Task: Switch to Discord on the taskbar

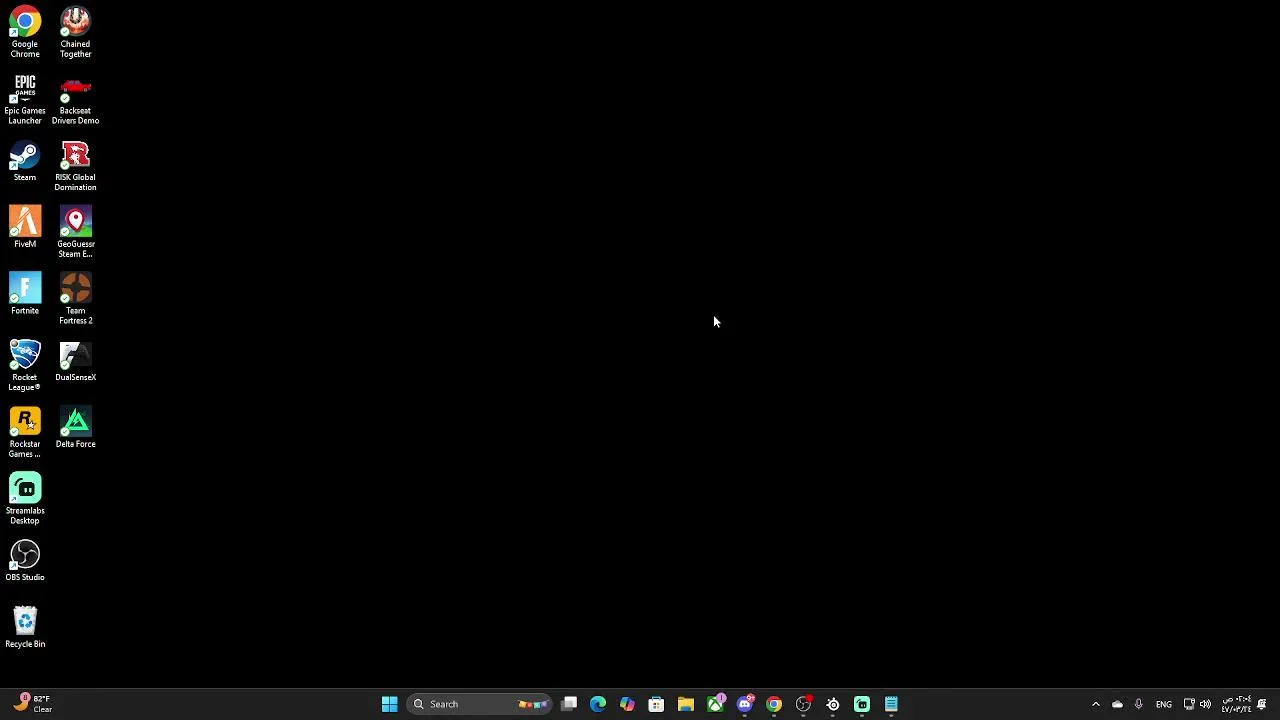Action: point(744,704)
